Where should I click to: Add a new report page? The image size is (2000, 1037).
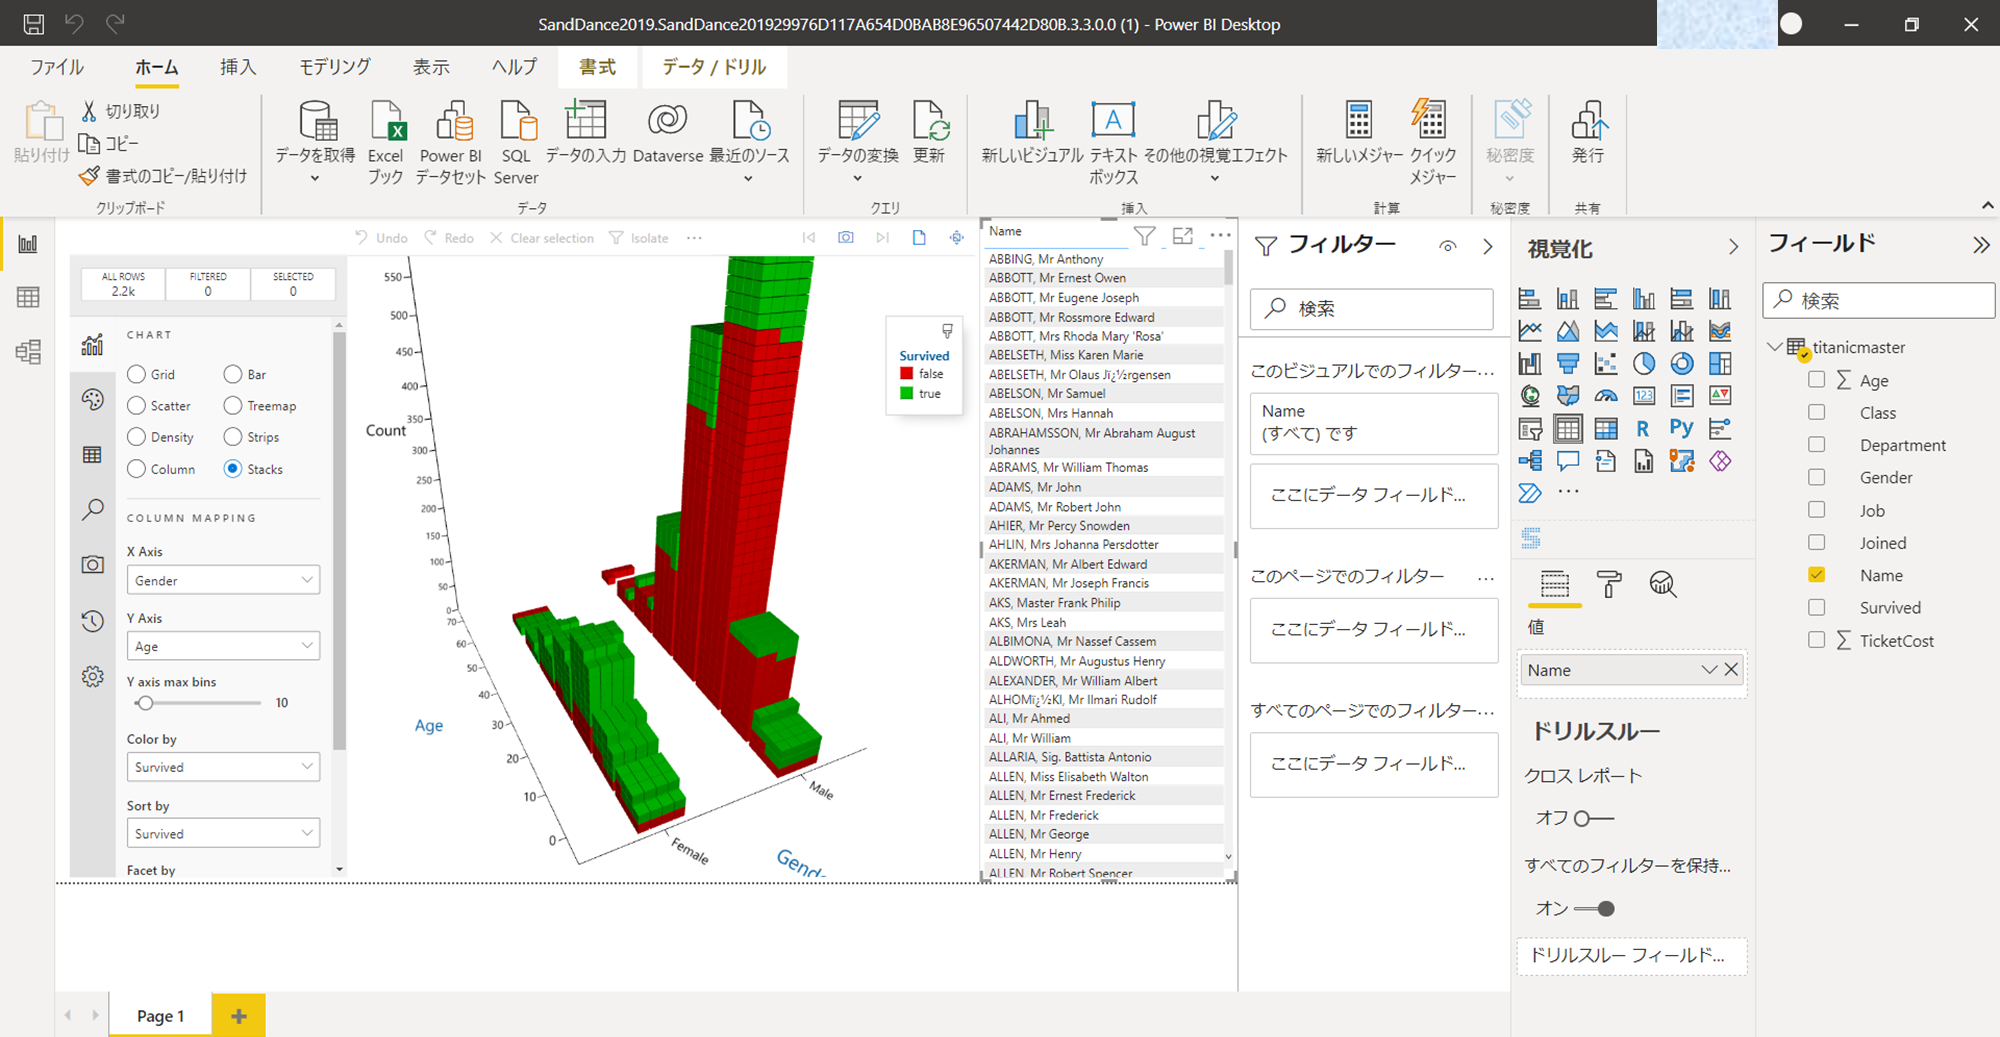[238, 1016]
